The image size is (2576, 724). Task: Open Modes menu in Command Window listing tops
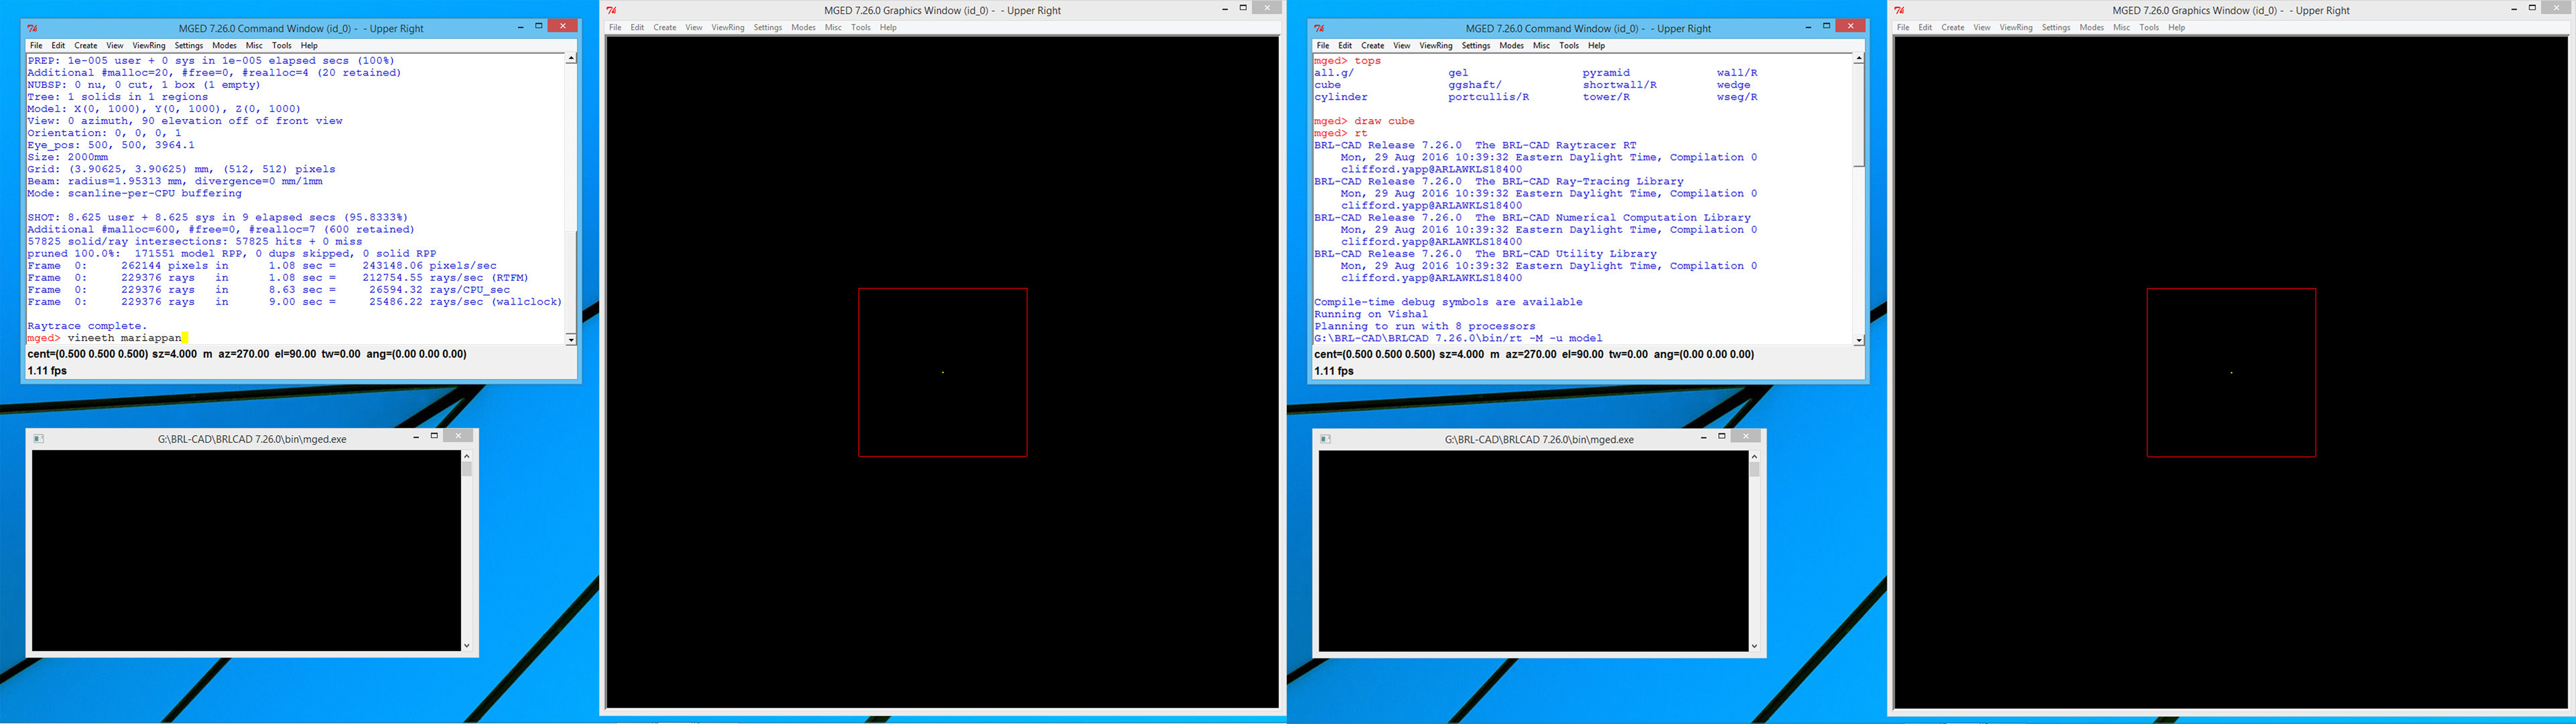click(1511, 45)
